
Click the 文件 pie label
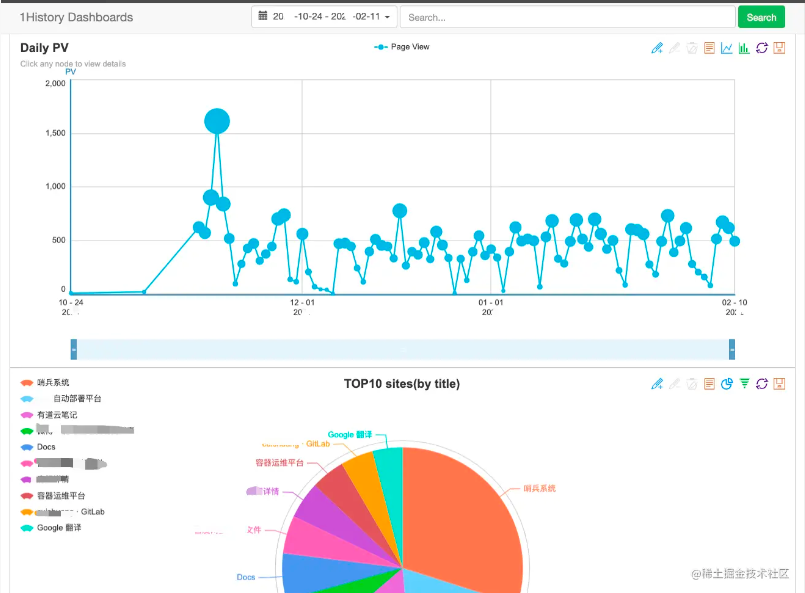pyautogui.click(x=254, y=530)
